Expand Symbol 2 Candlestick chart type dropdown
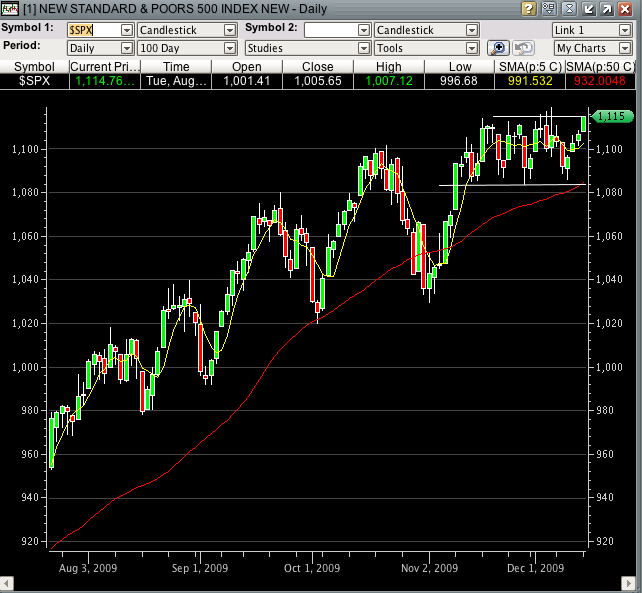 [472, 31]
